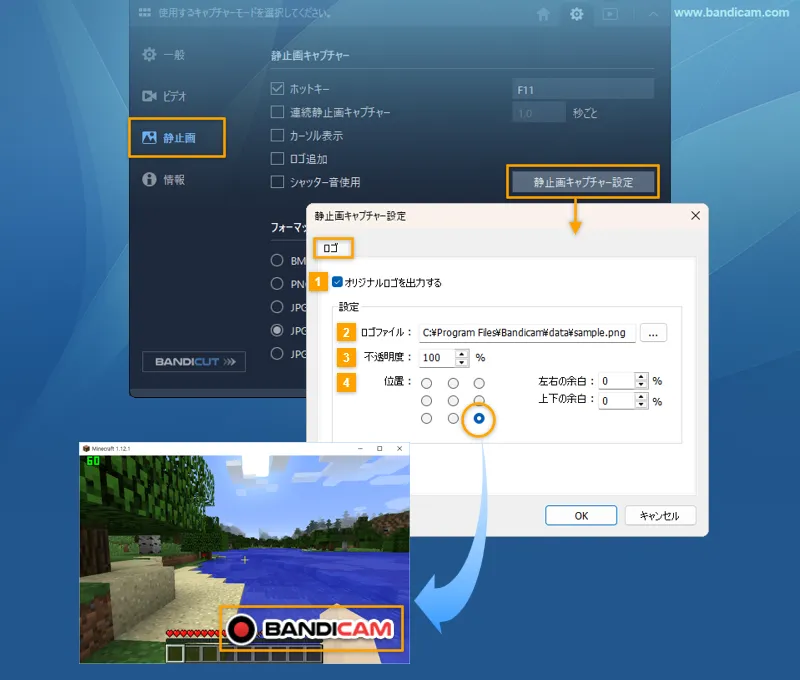Screen dimensions: 800x680
Task: Close the Minecraft 1.12.1 window
Action: coord(399,448)
